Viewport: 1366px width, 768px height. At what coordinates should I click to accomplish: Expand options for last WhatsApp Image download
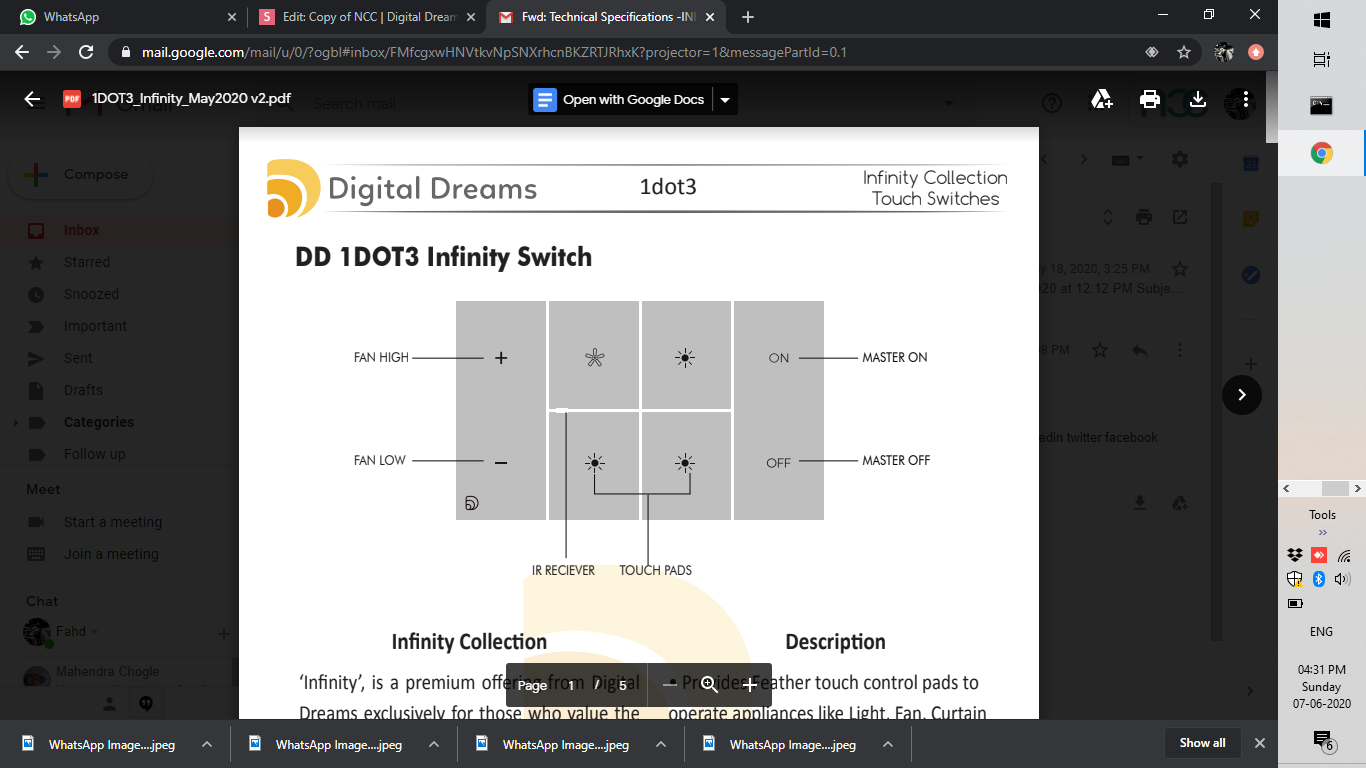click(888, 744)
